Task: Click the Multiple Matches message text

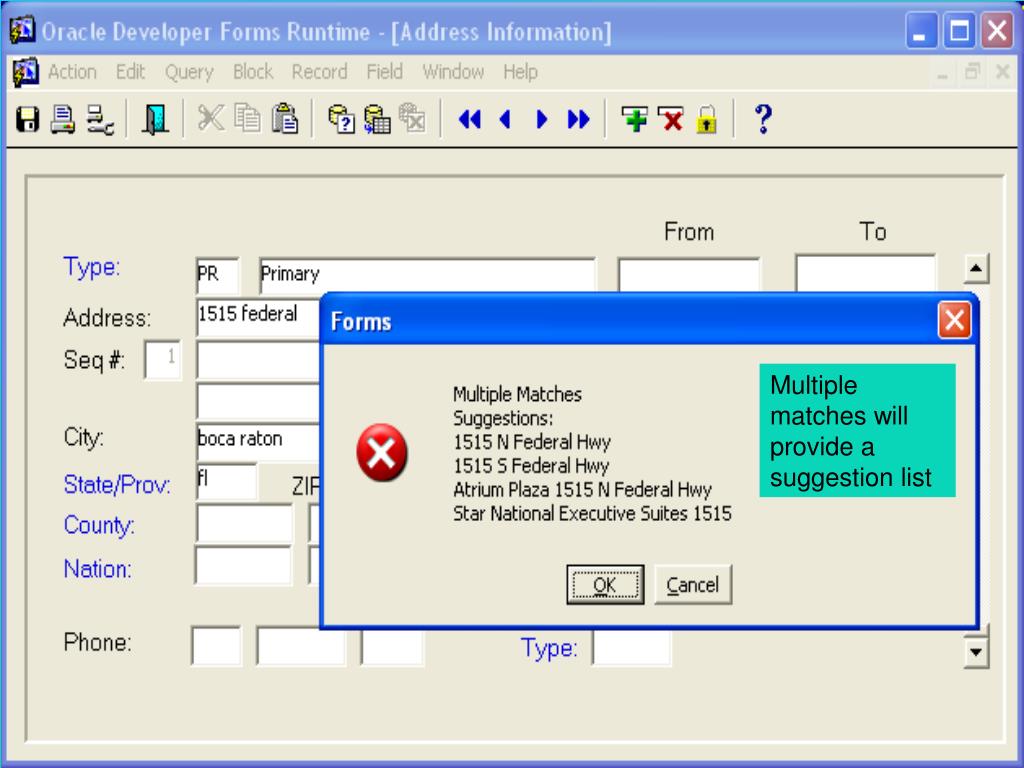Action: (x=517, y=394)
